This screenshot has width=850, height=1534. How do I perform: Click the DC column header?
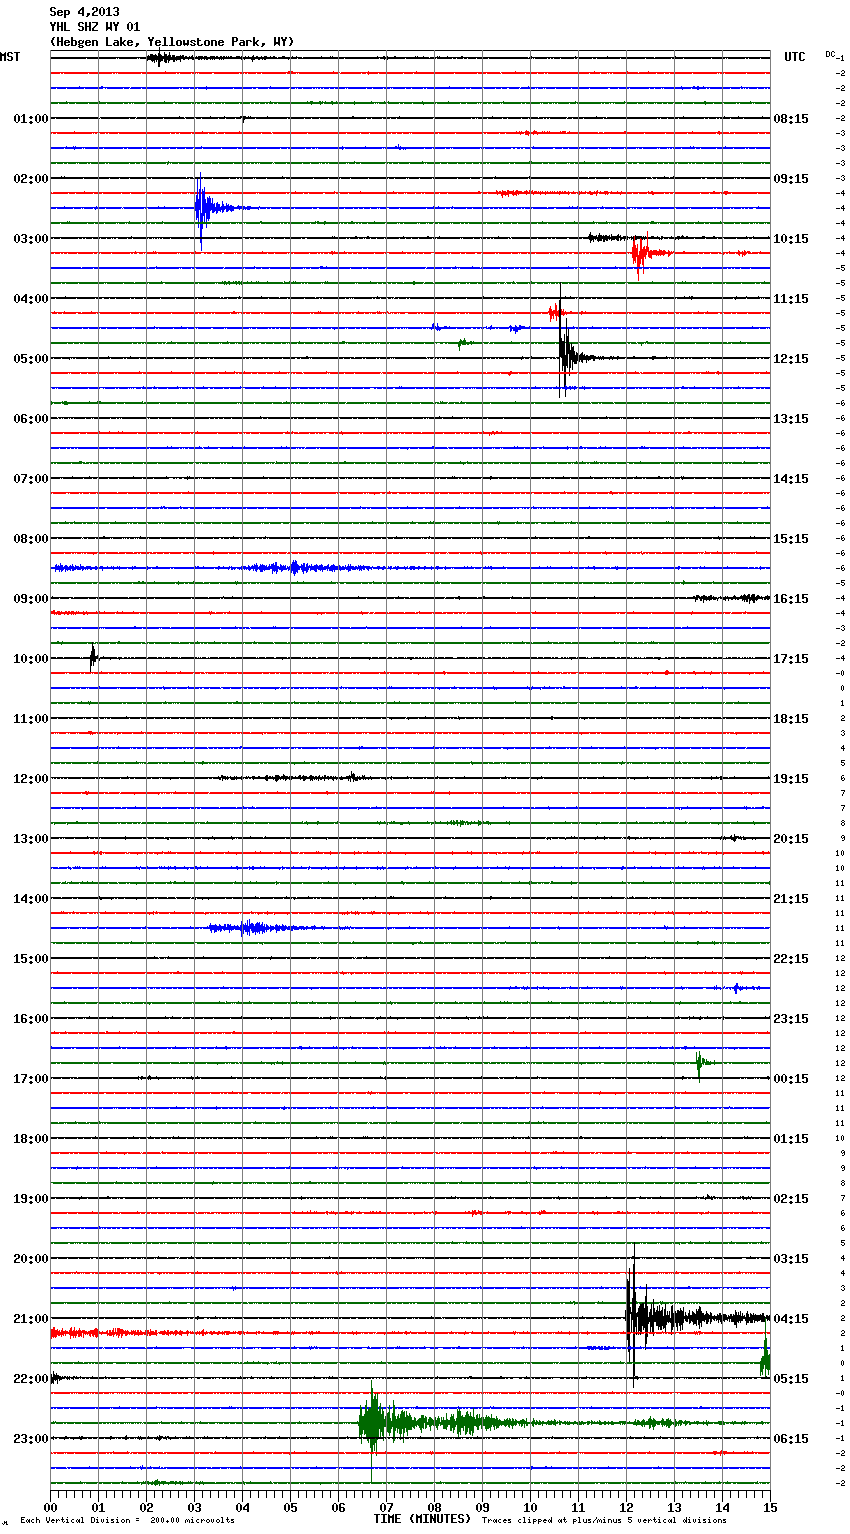[830, 54]
